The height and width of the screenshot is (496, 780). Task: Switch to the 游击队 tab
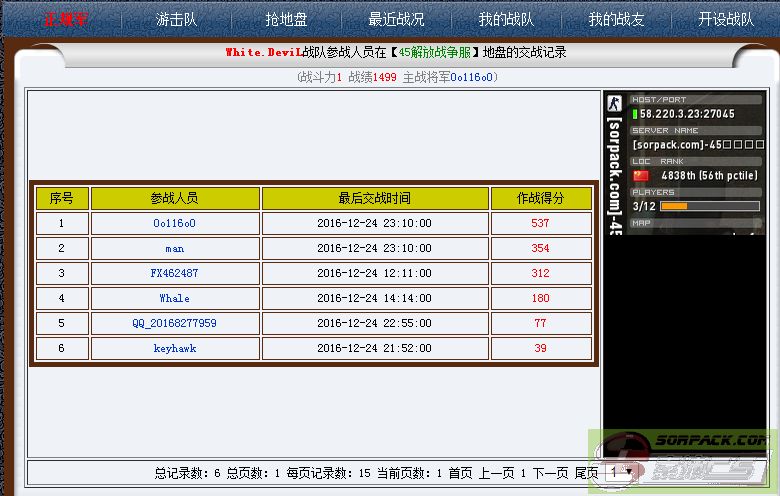pos(176,19)
